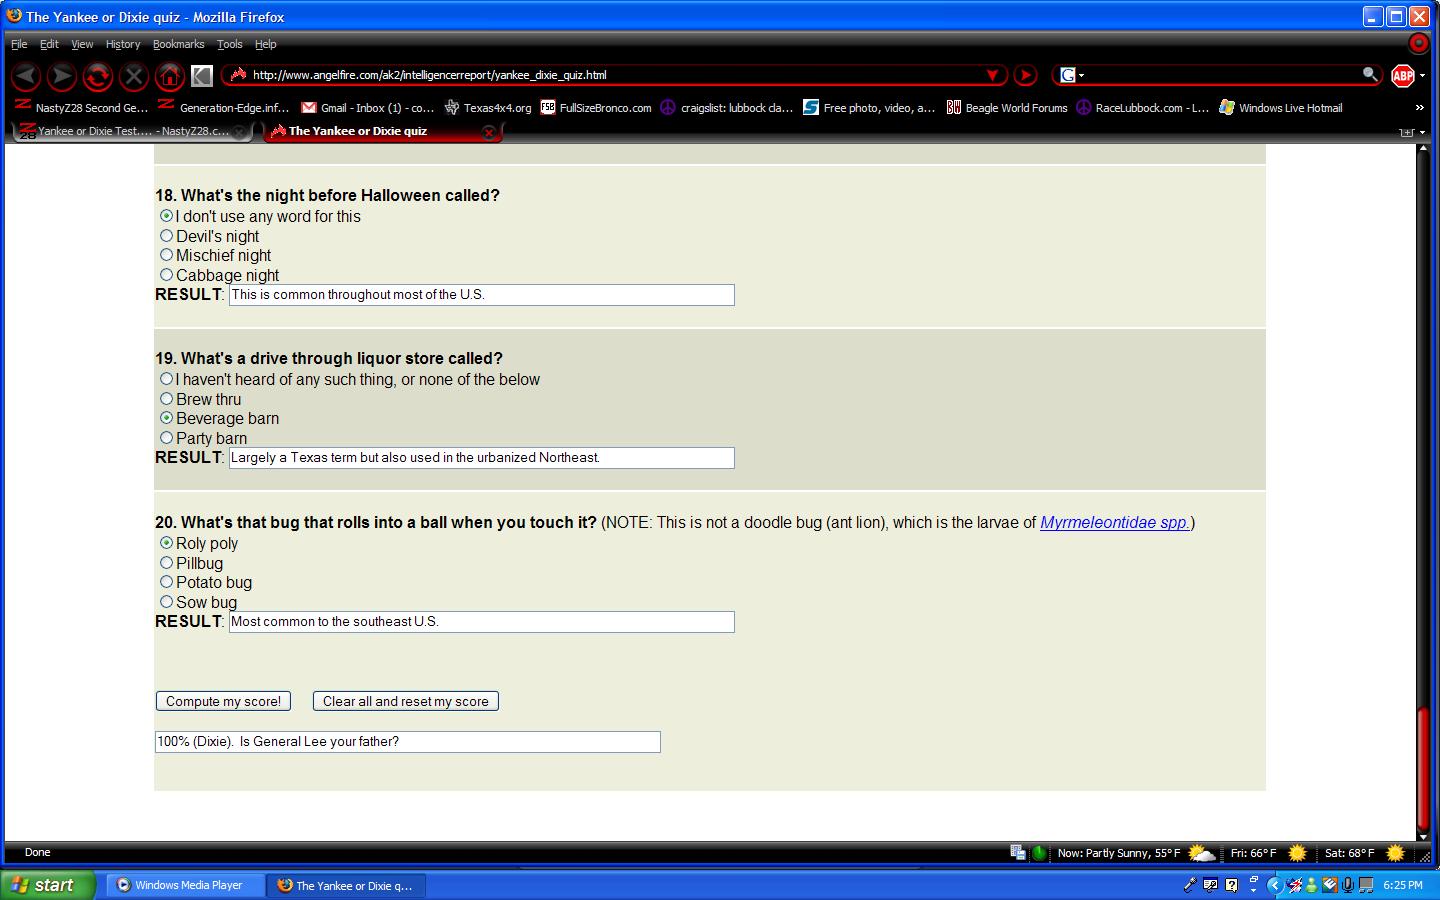The height and width of the screenshot is (900, 1440).
Task: Open the search engine selector dropdown
Action: click(x=1072, y=75)
